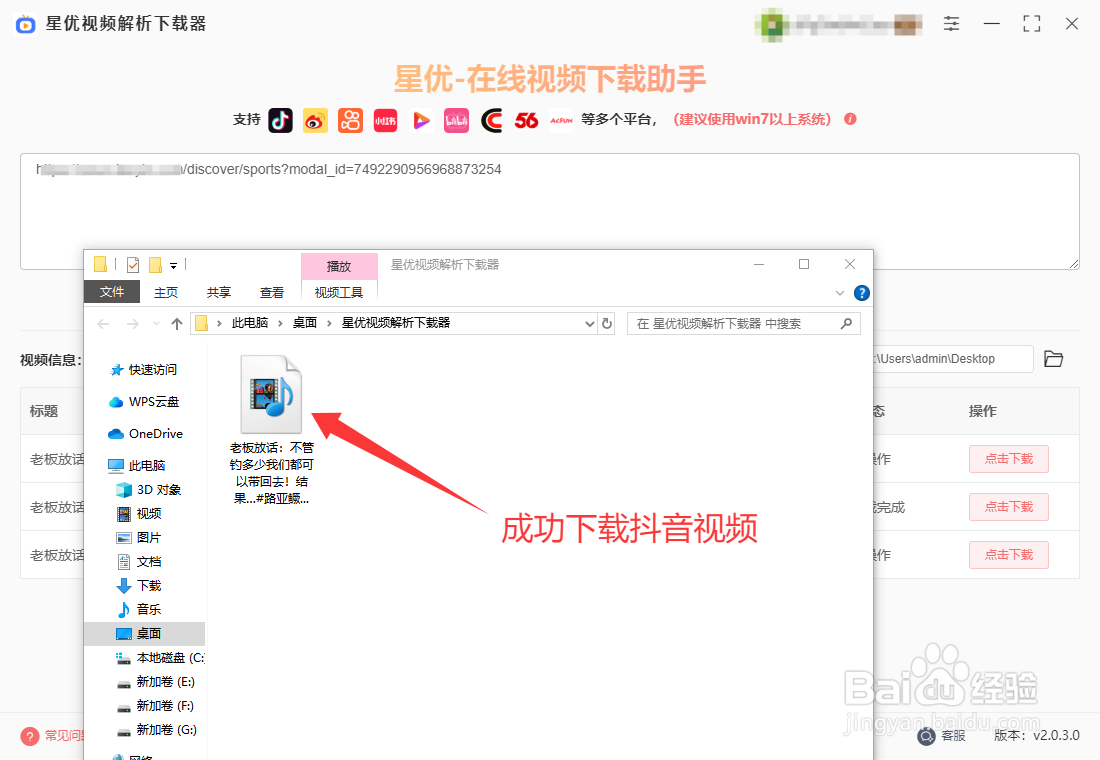Image resolution: width=1100 pixels, height=760 pixels.
Task: Click the 播放 contextual tab header
Action: click(x=339, y=267)
